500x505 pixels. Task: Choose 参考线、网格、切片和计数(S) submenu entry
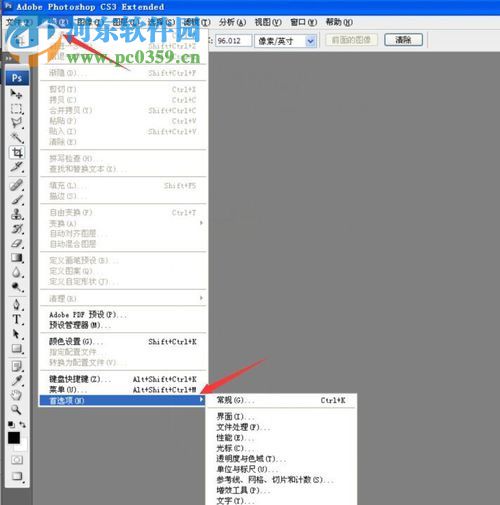281,480
